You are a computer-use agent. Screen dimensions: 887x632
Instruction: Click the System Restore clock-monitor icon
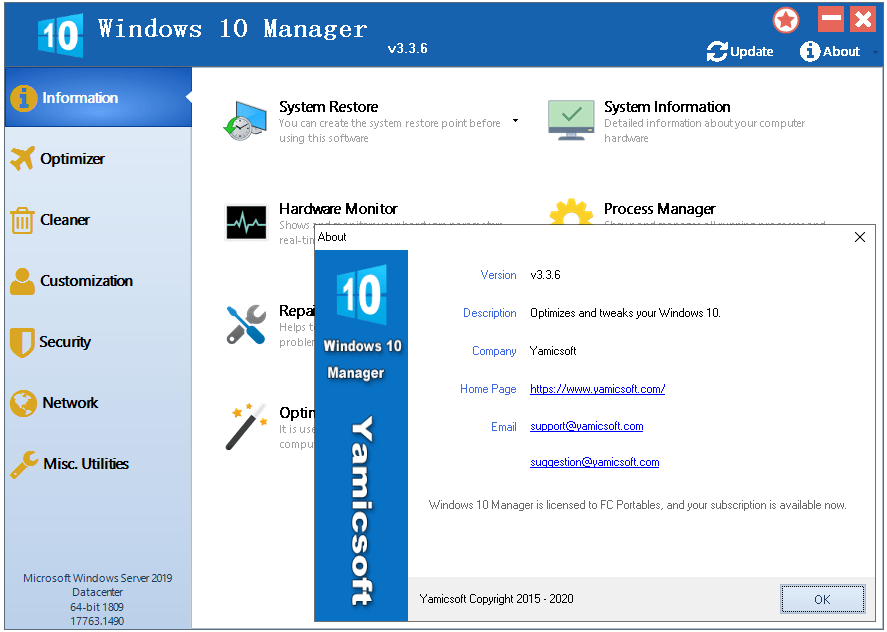click(x=245, y=121)
